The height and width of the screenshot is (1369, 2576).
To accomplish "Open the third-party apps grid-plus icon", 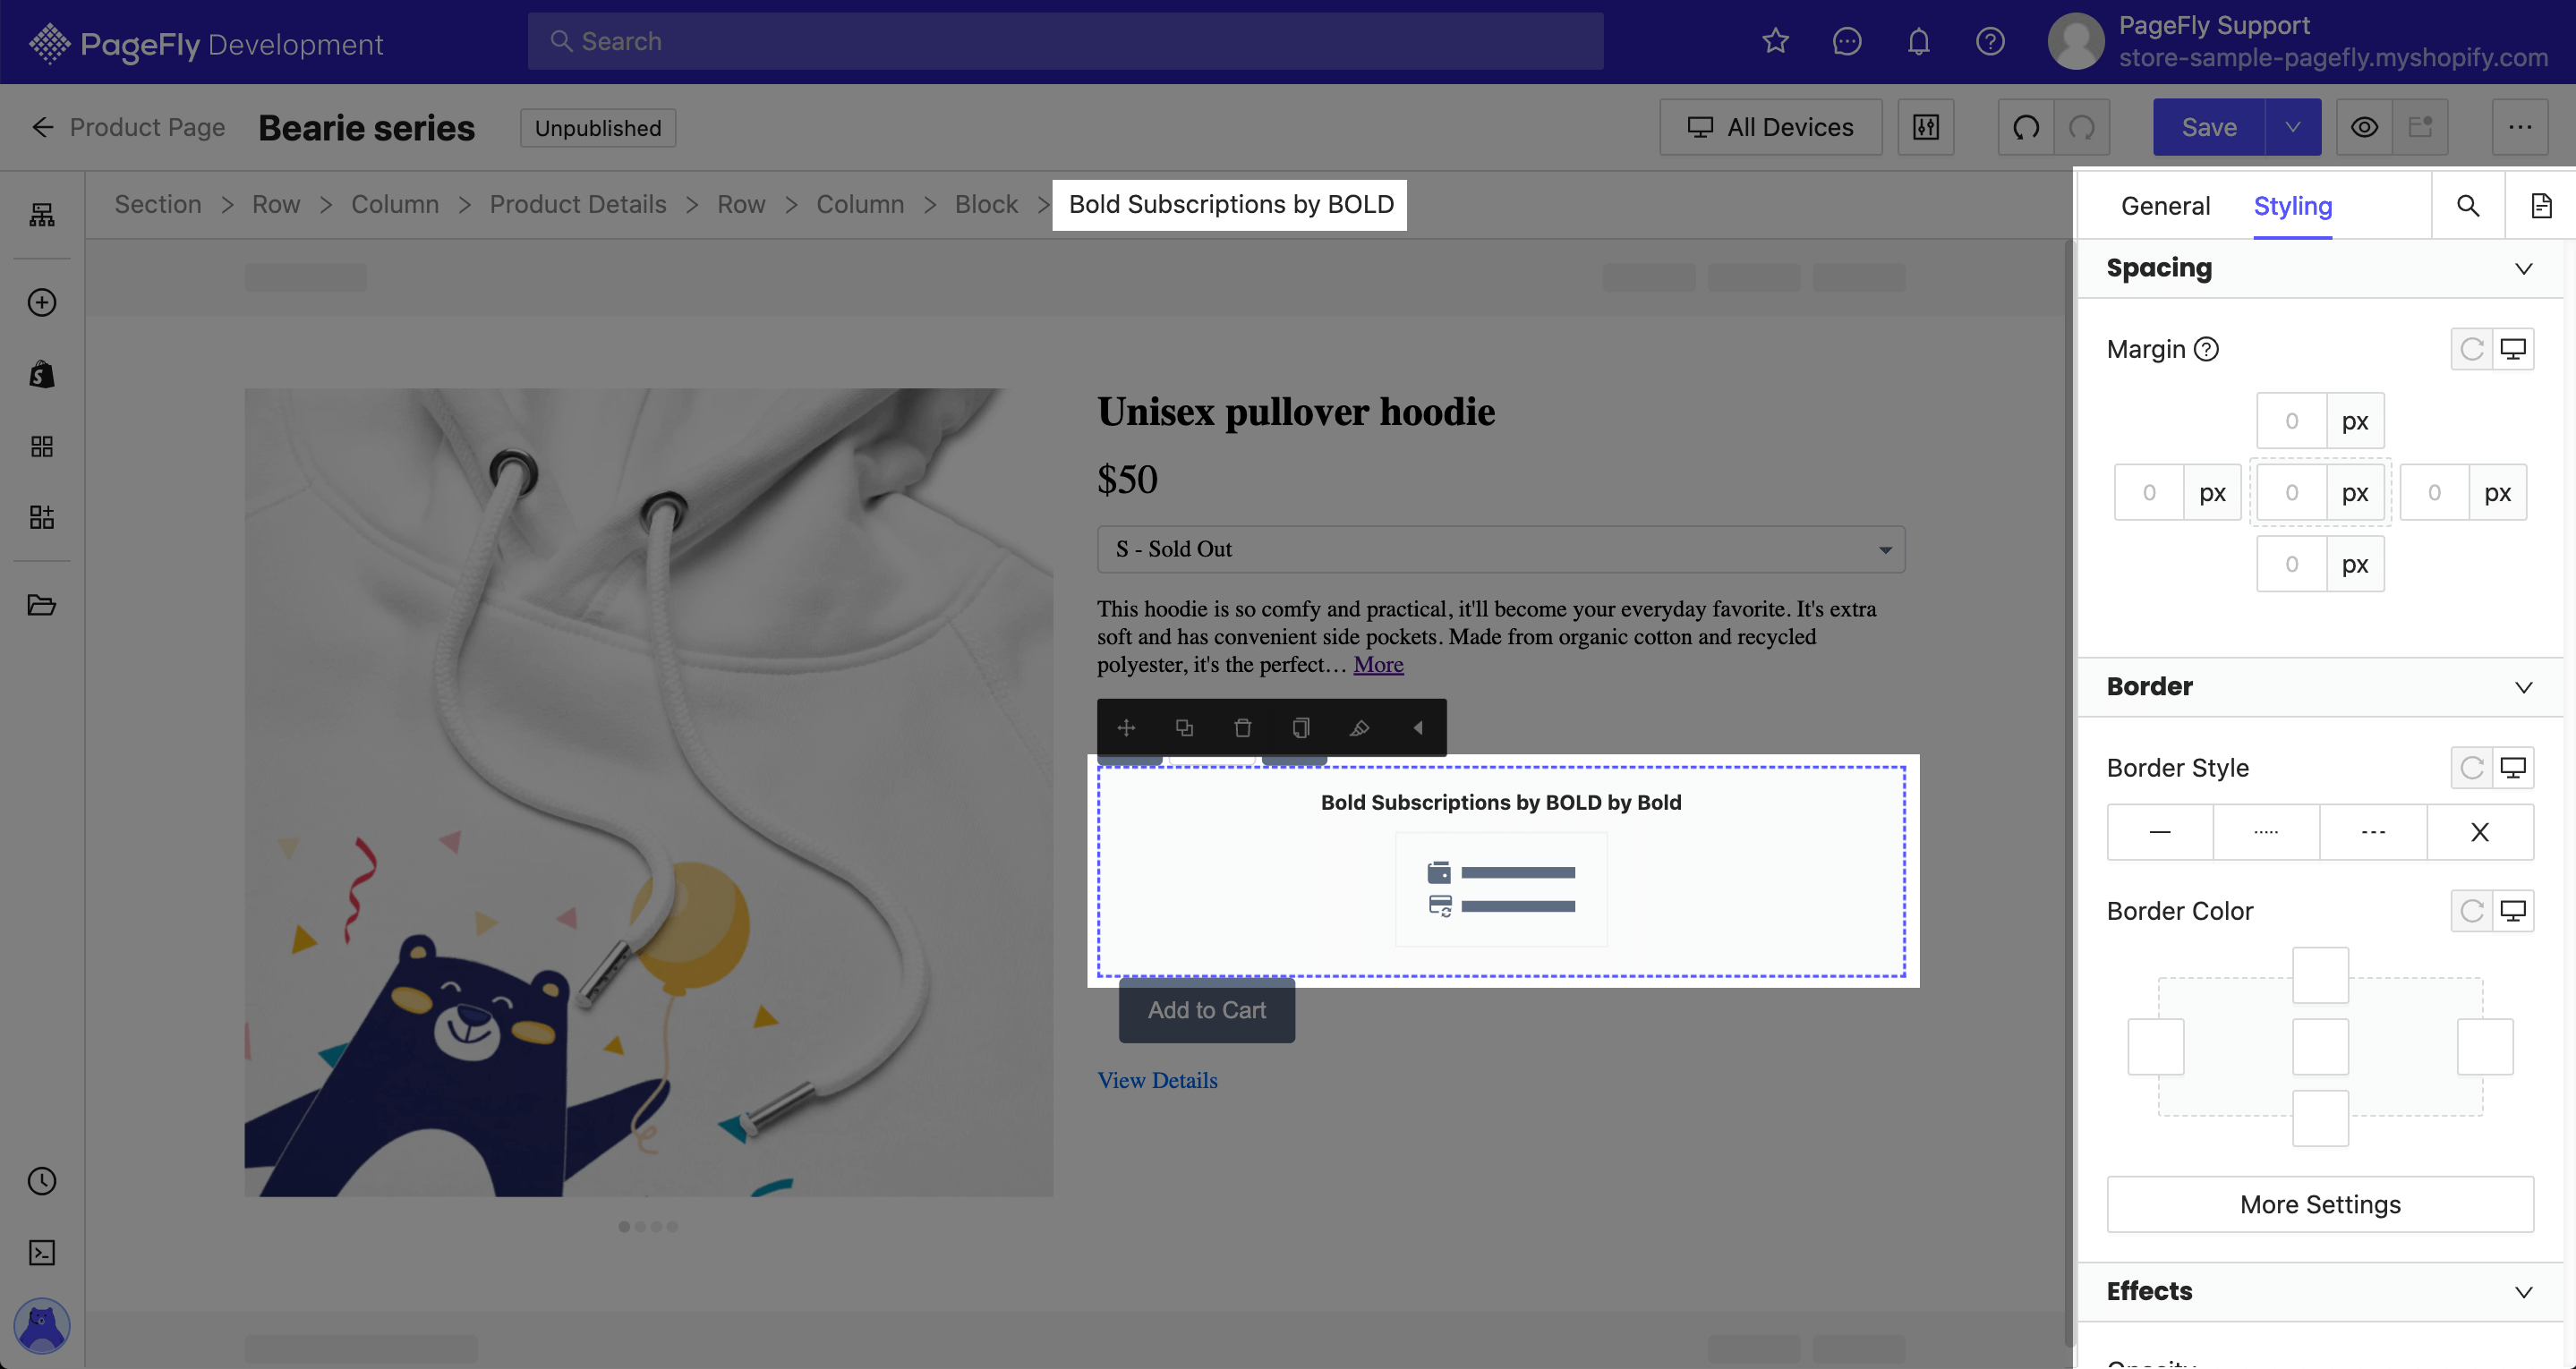I will click(x=42, y=517).
